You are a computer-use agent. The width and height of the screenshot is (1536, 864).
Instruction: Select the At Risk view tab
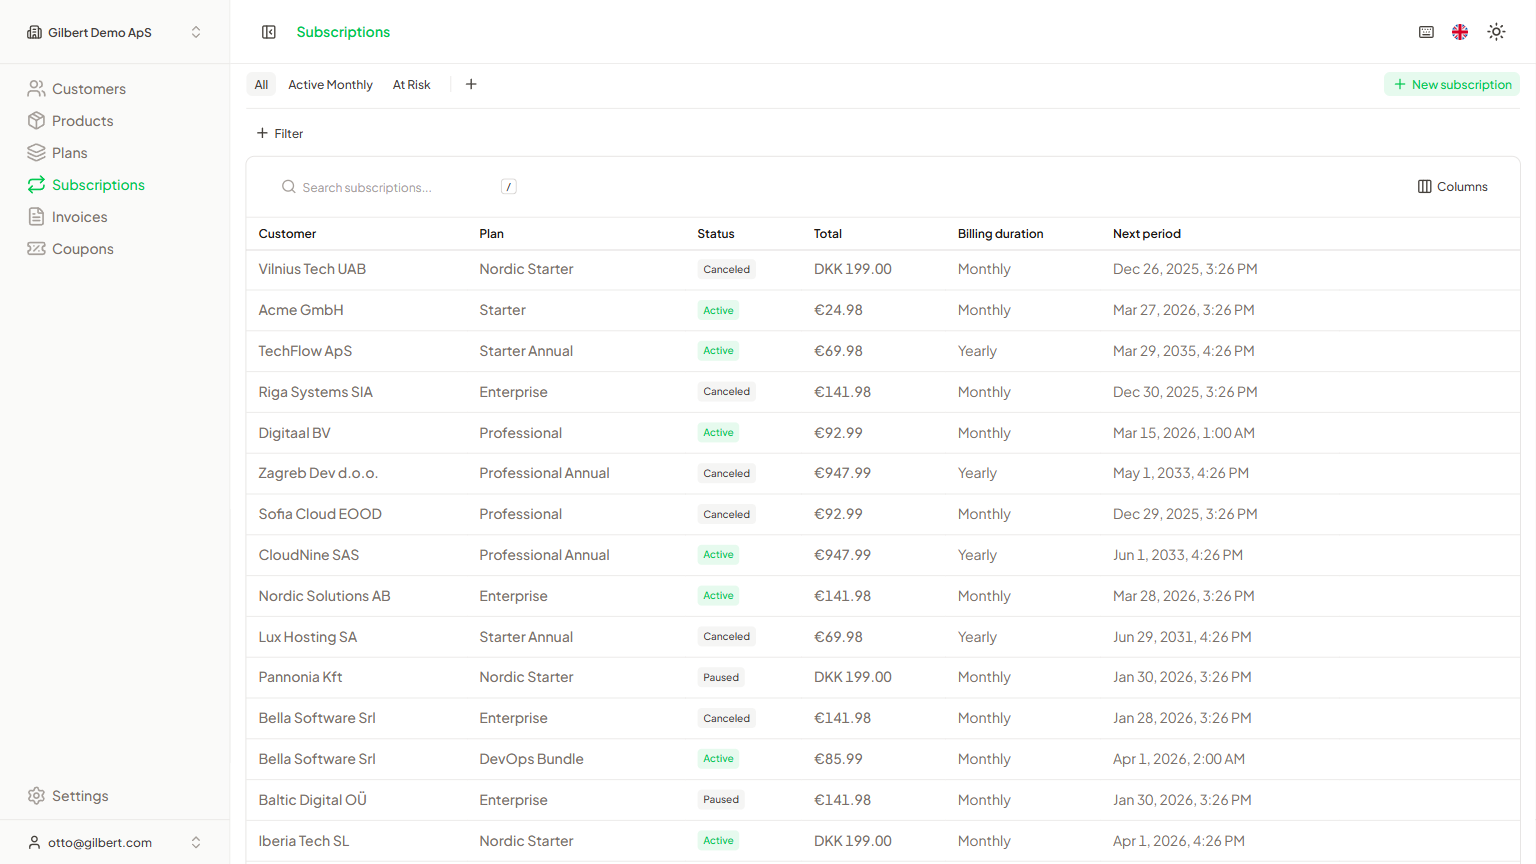(411, 84)
